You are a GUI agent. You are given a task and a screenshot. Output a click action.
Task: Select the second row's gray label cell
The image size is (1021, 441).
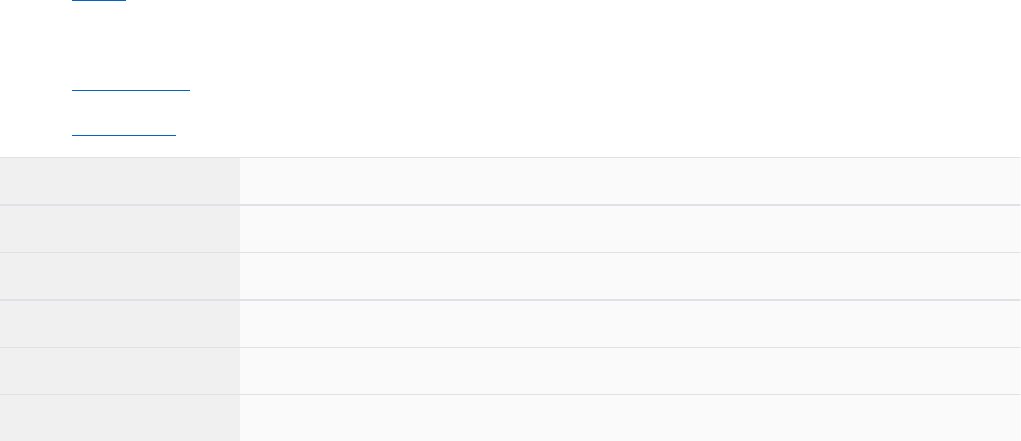pyautogui.click(x=120, y=229)
